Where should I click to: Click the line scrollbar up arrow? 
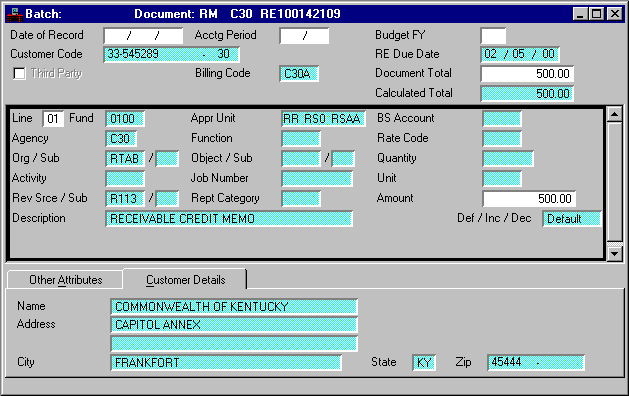[615, 114]
